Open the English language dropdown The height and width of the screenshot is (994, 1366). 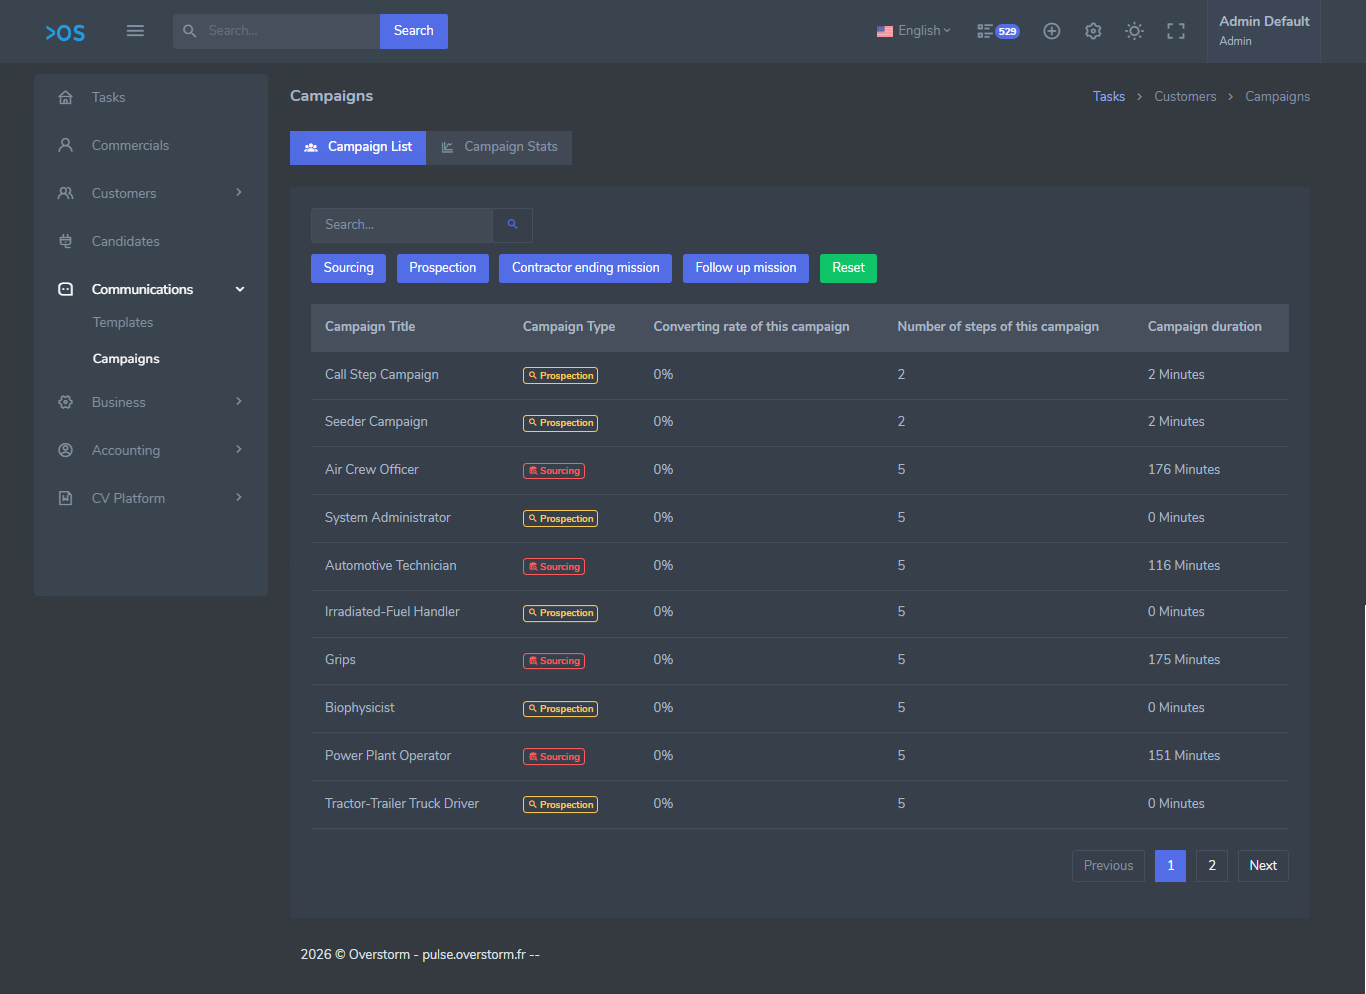tap(913, 31)
